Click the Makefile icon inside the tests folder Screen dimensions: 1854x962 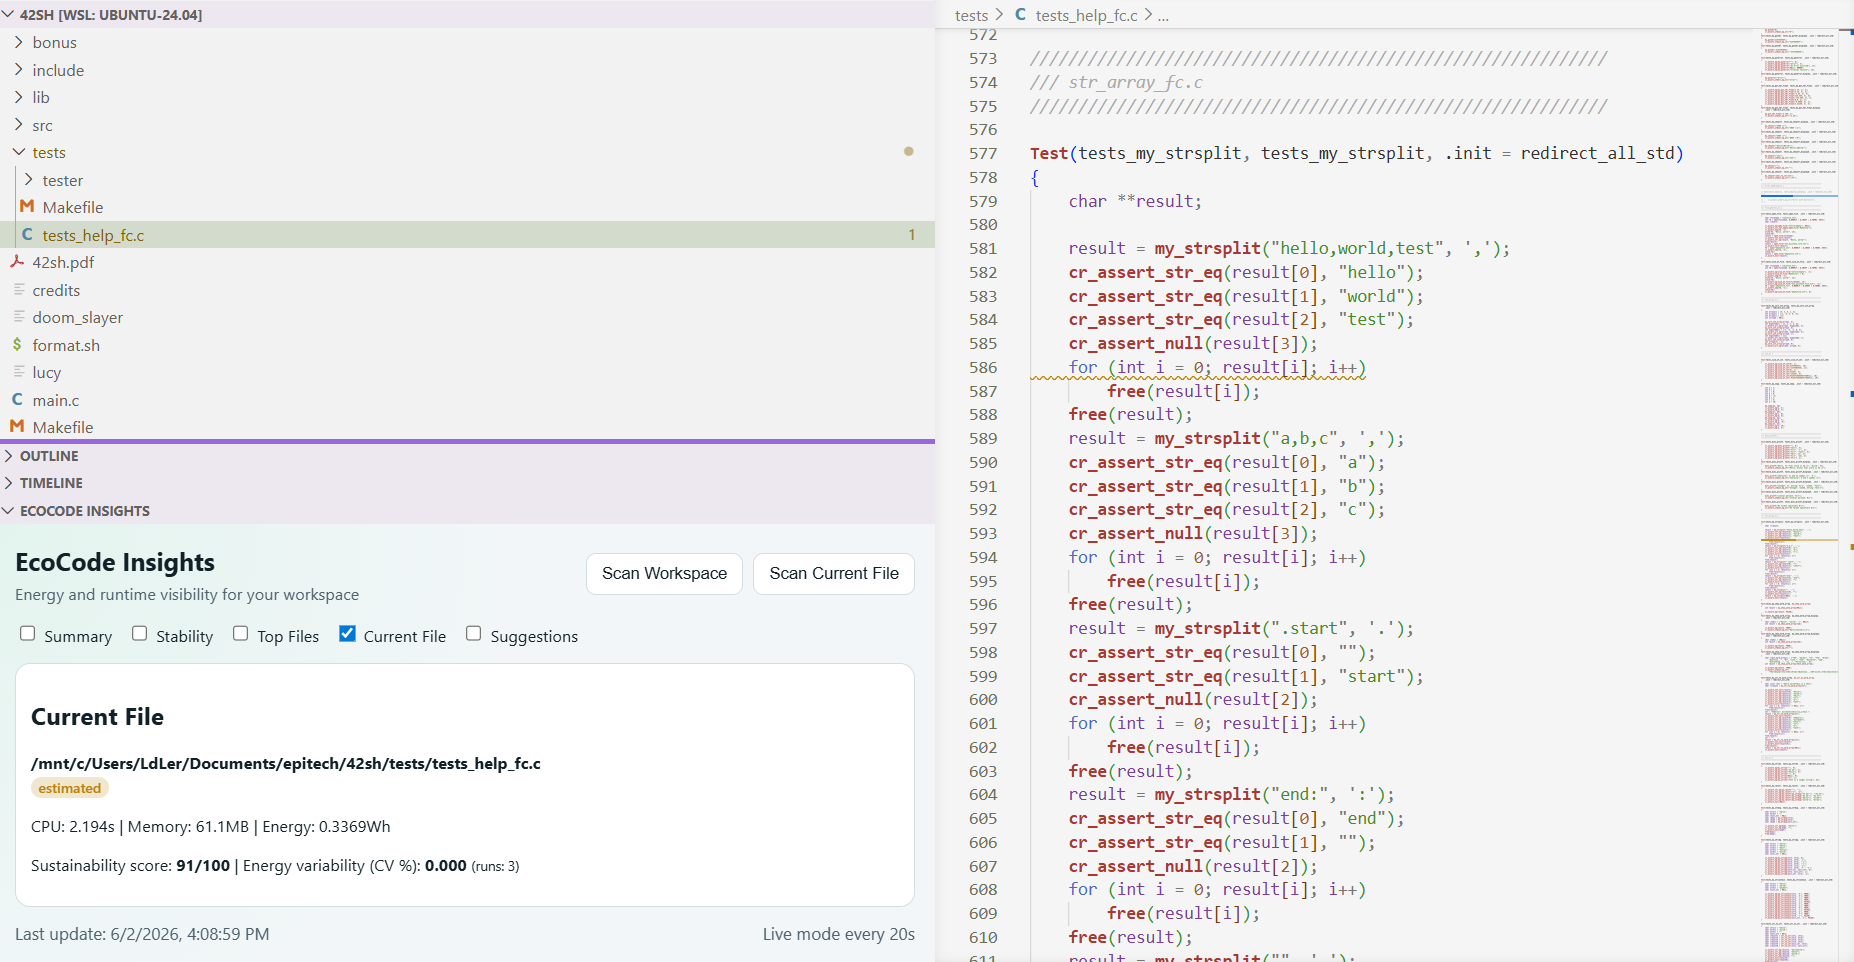(27, 206)
